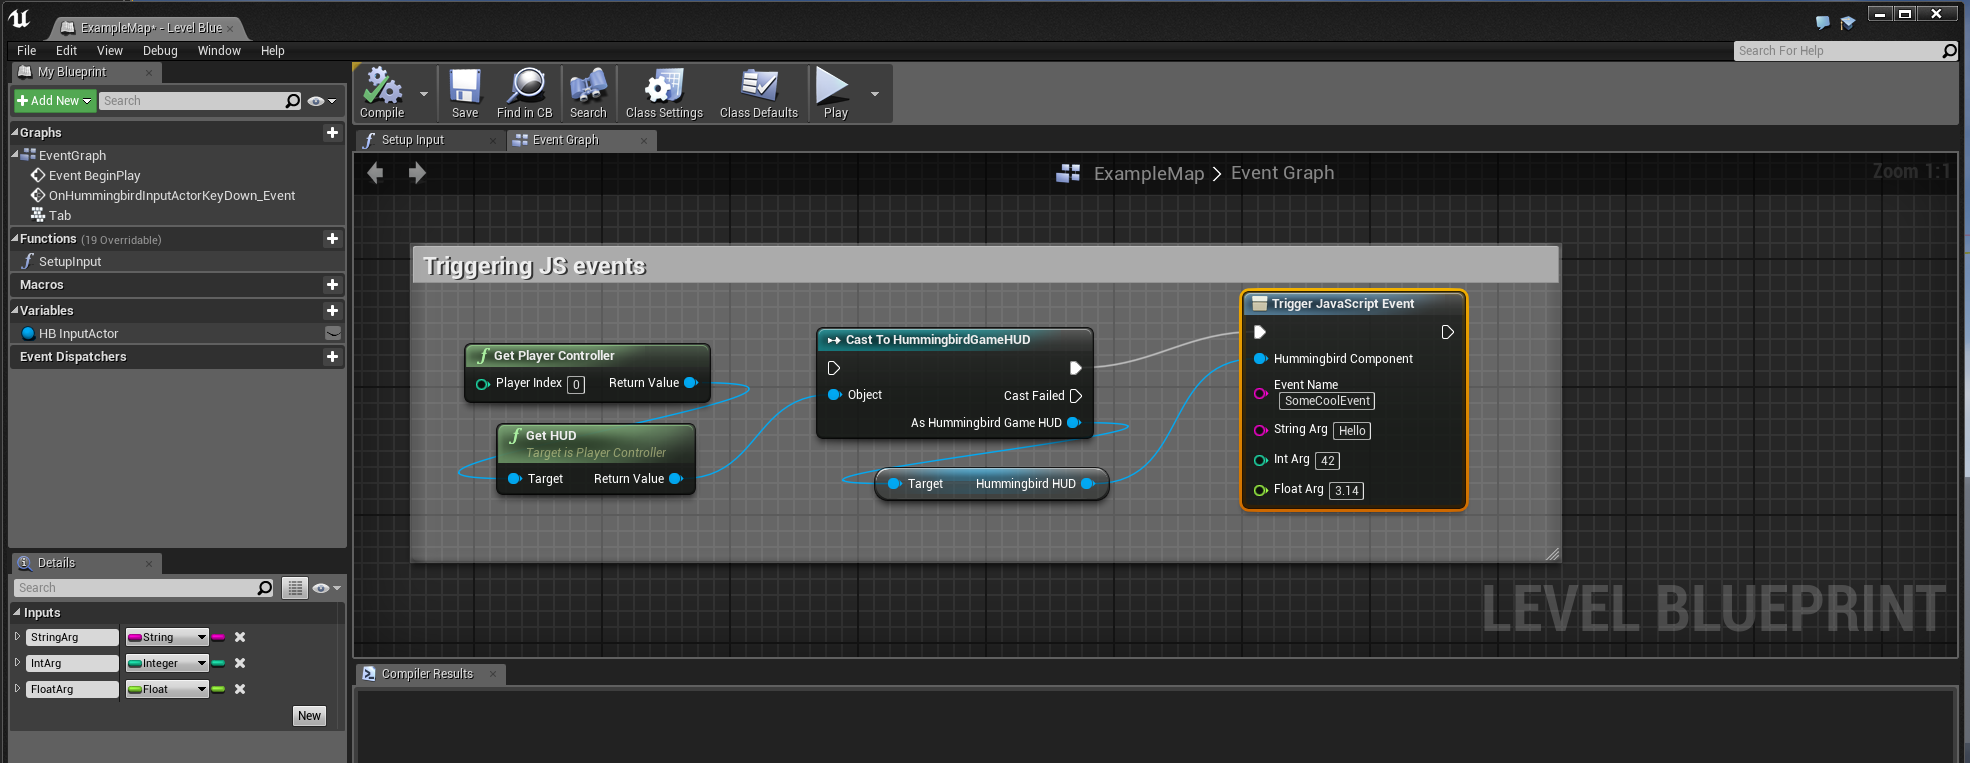1970x763 pixels.
Task: Expand the FloatArg input row
Action: click(17, 688)
